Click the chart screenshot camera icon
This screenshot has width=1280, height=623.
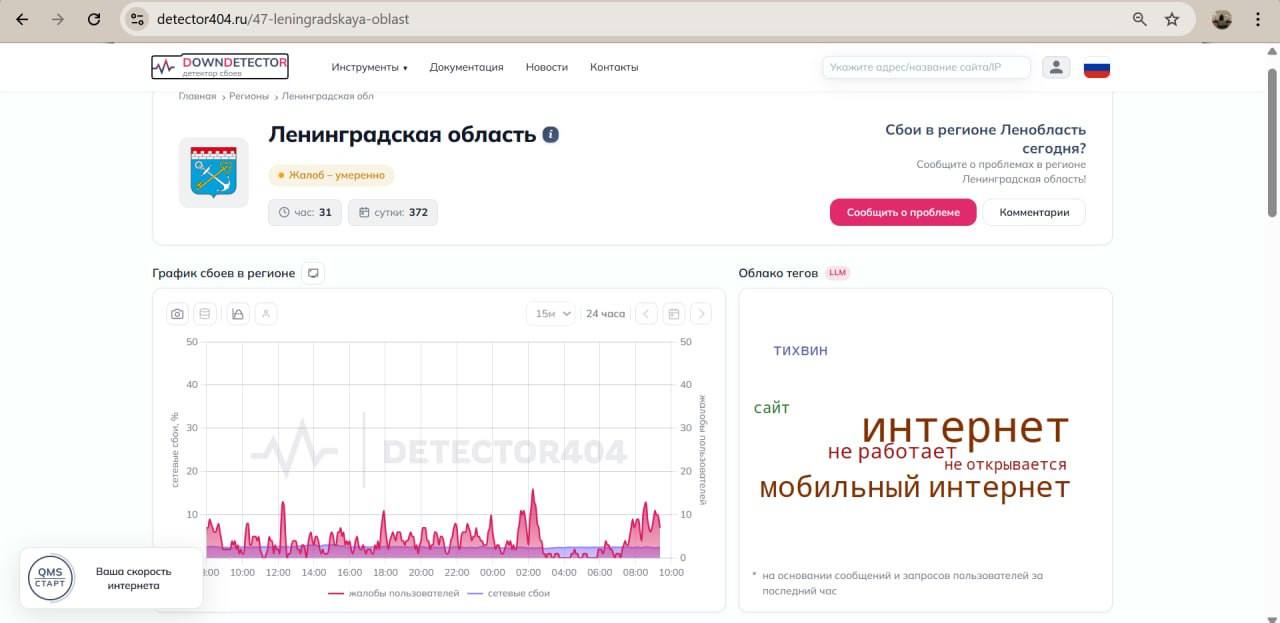177,314
